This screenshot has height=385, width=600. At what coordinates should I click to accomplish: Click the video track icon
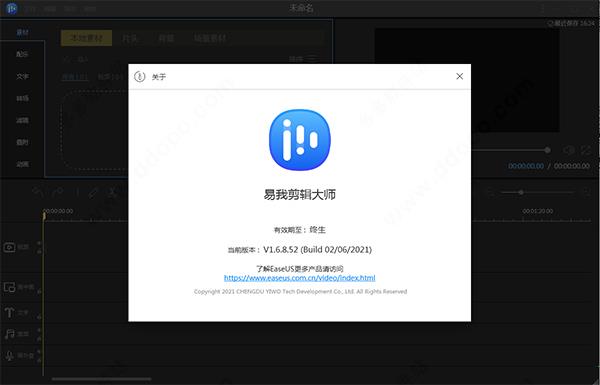[x=9, y=247]
